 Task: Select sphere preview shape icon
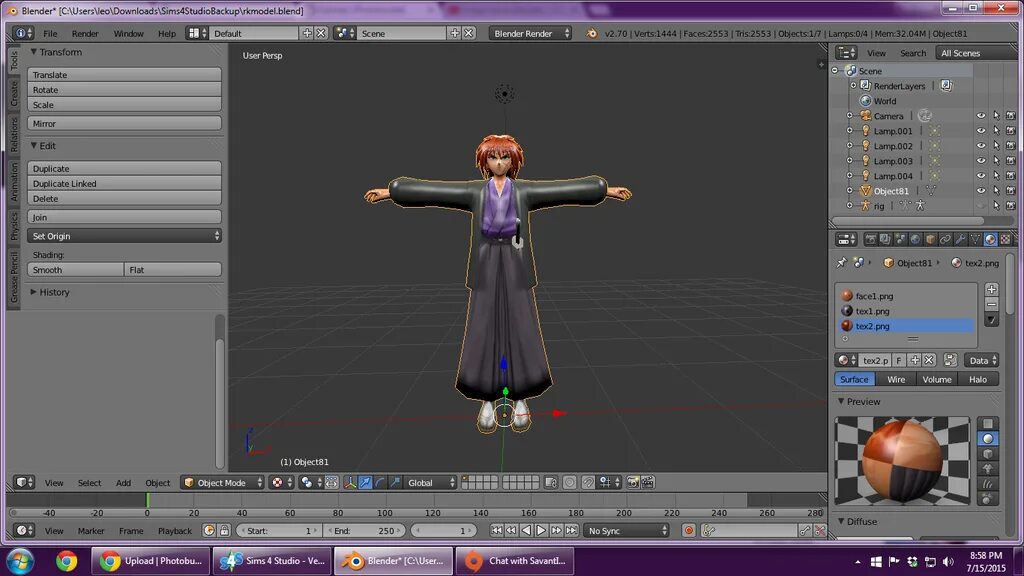click(x=988, y=439)
